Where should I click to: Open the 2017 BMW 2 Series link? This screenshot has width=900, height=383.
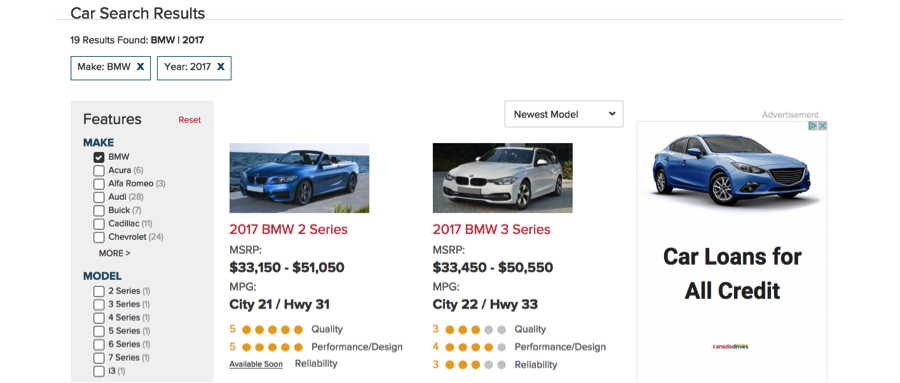coord(289,230)
